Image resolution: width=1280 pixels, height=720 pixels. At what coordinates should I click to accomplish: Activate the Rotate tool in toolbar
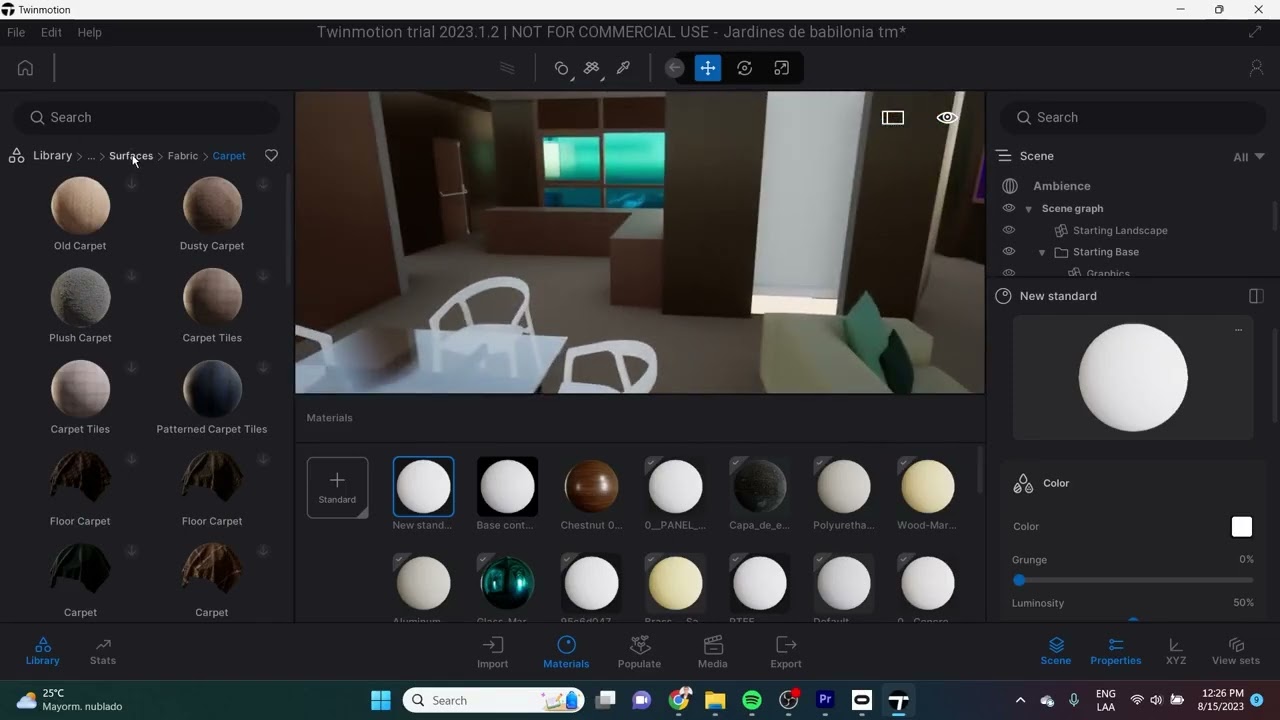pyautogui.click(x=745, y=68)
